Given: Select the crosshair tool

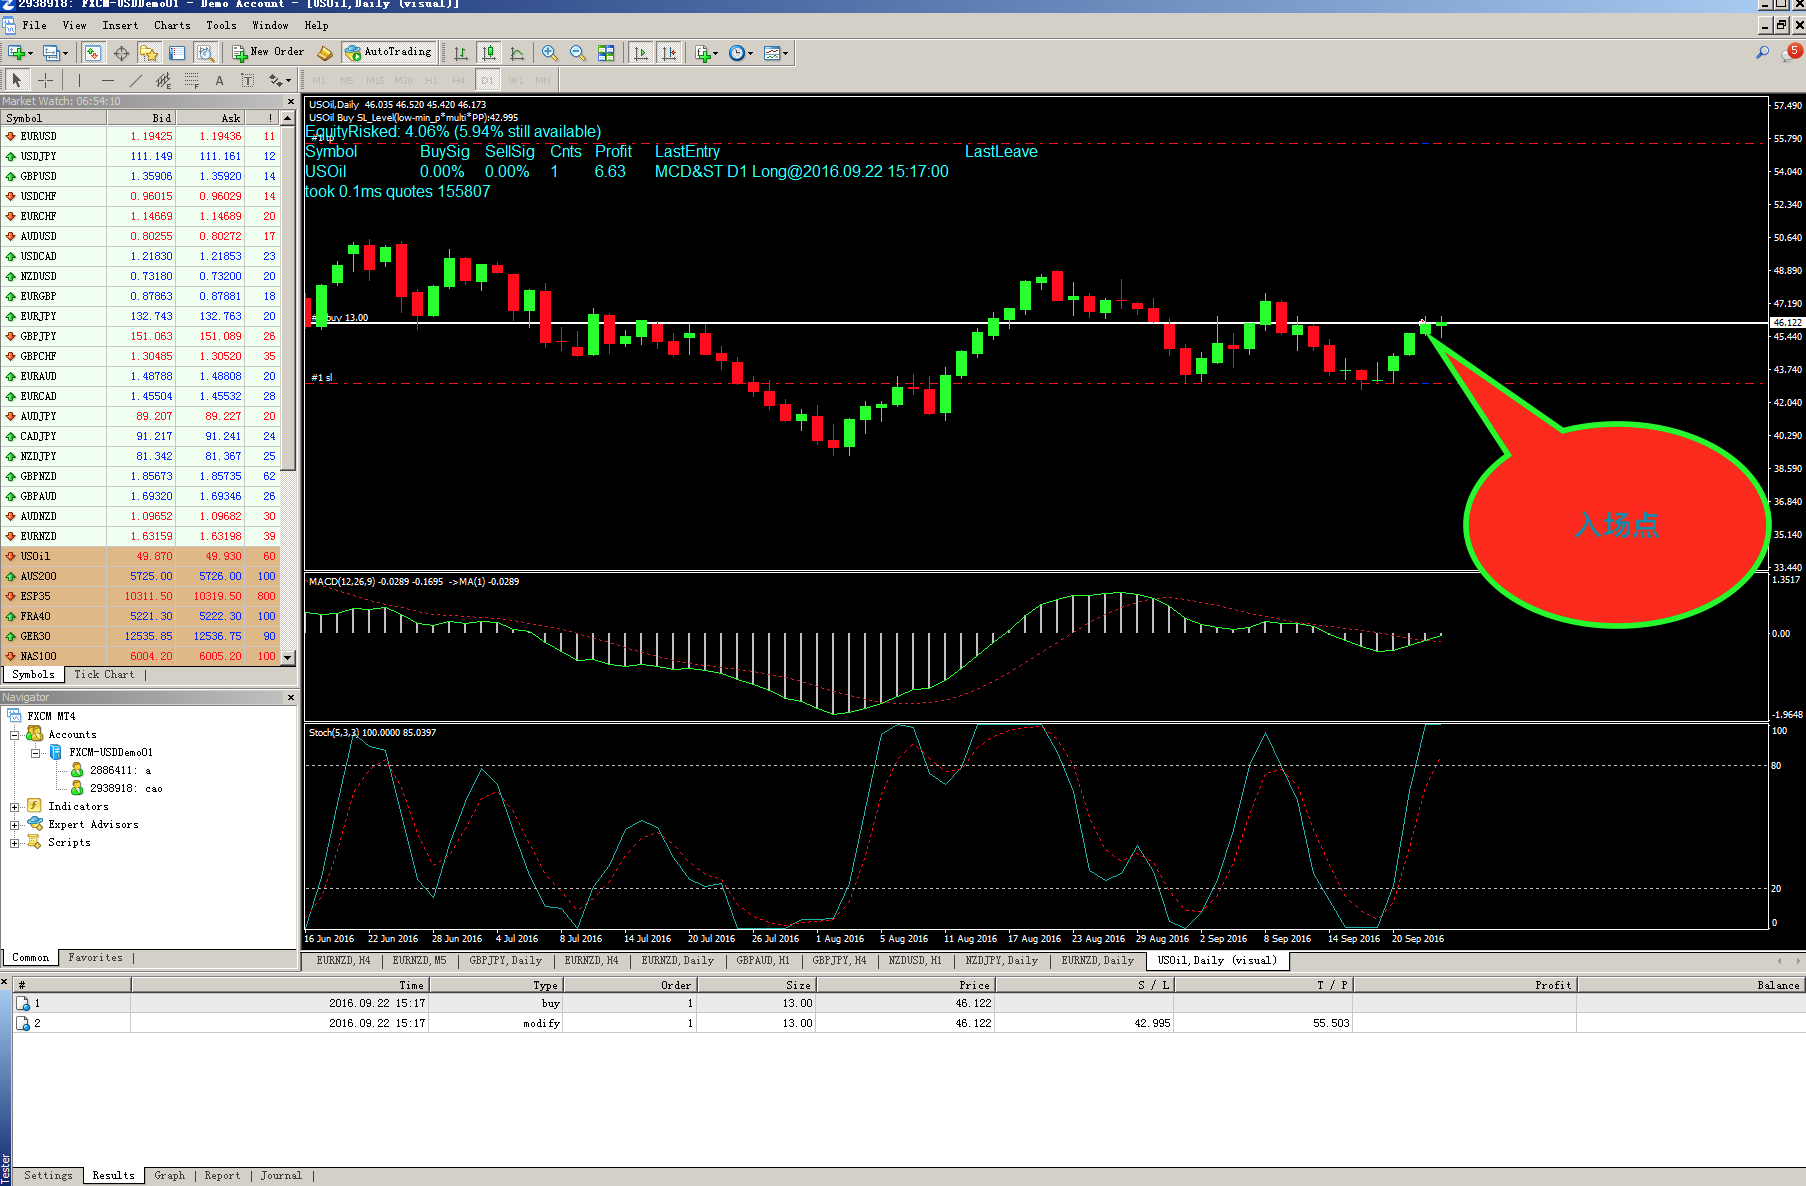Looking at the screenshot, I should point(45,80).
